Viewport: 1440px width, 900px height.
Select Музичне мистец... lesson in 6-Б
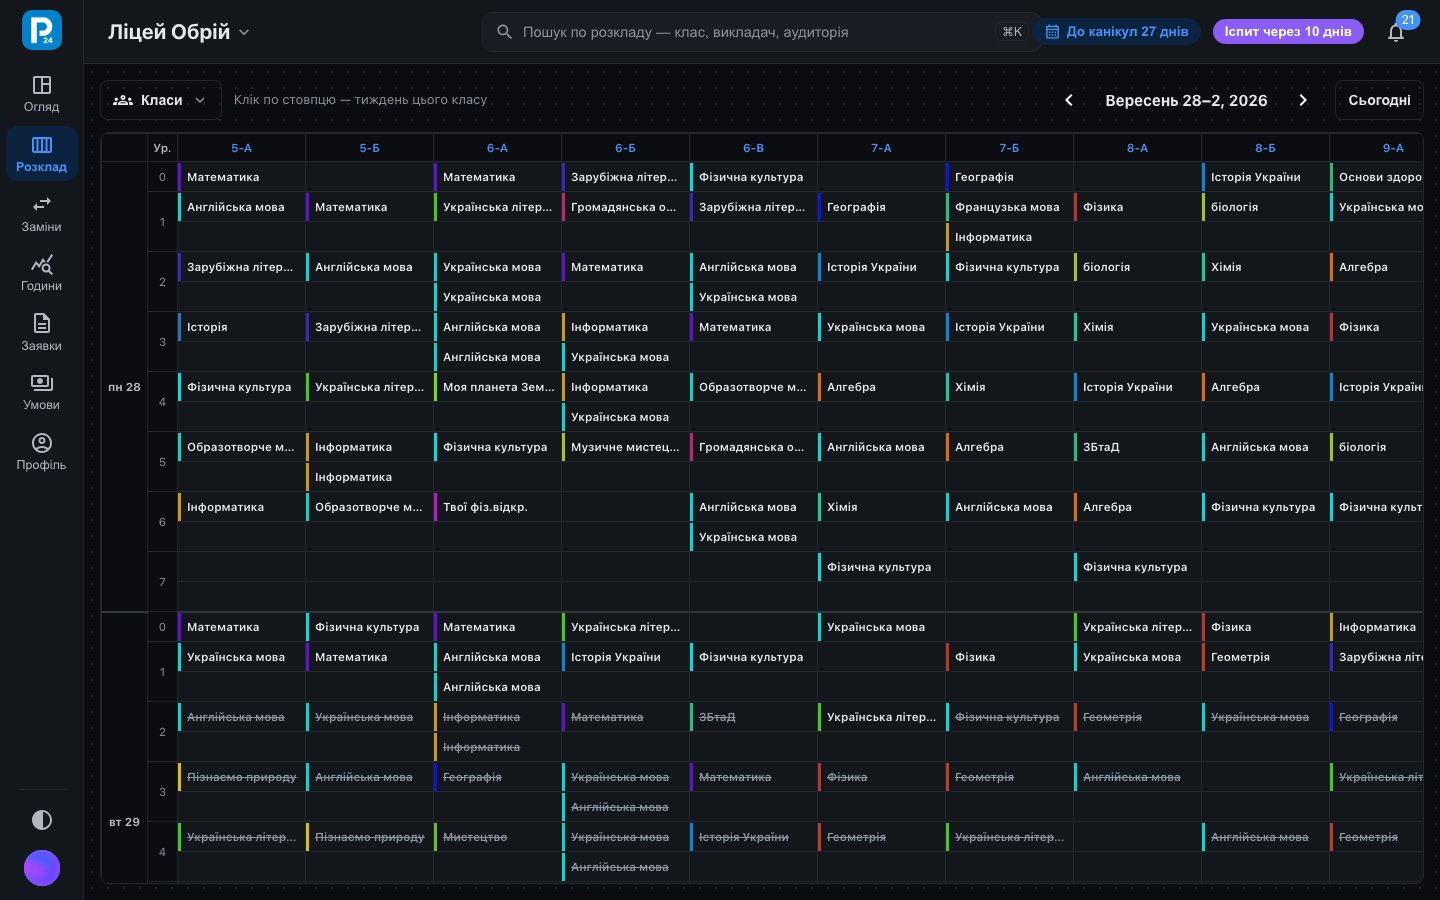coord(625,447)
